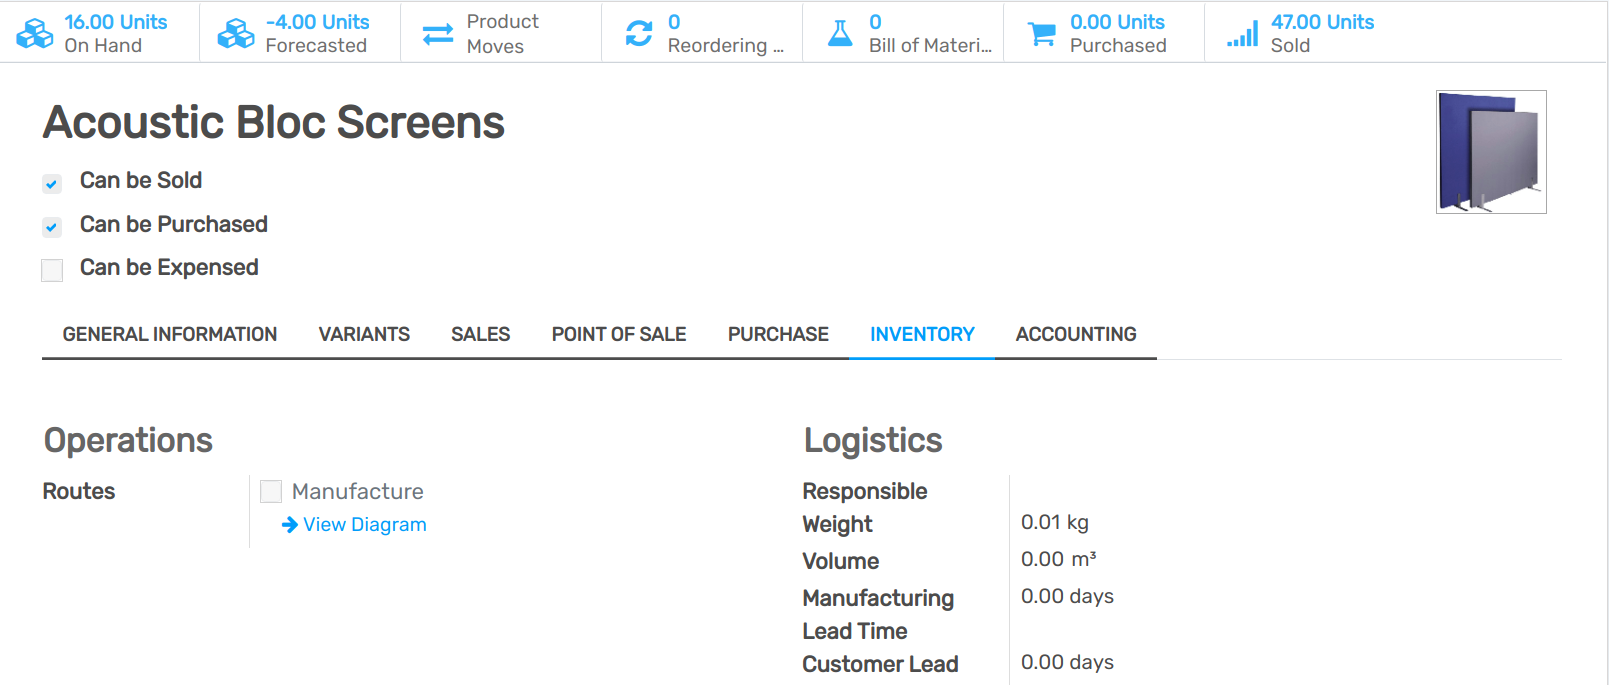Tick the Manufacture route checkbox
This screenshot has height=685, width=1609.
tap(271, 492)
